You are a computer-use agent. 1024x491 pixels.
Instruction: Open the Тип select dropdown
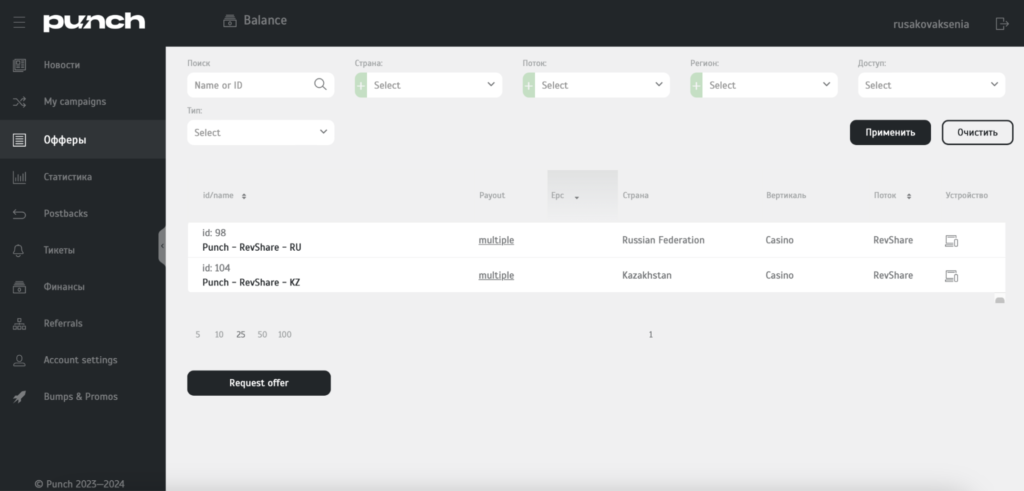click(261, 133)
